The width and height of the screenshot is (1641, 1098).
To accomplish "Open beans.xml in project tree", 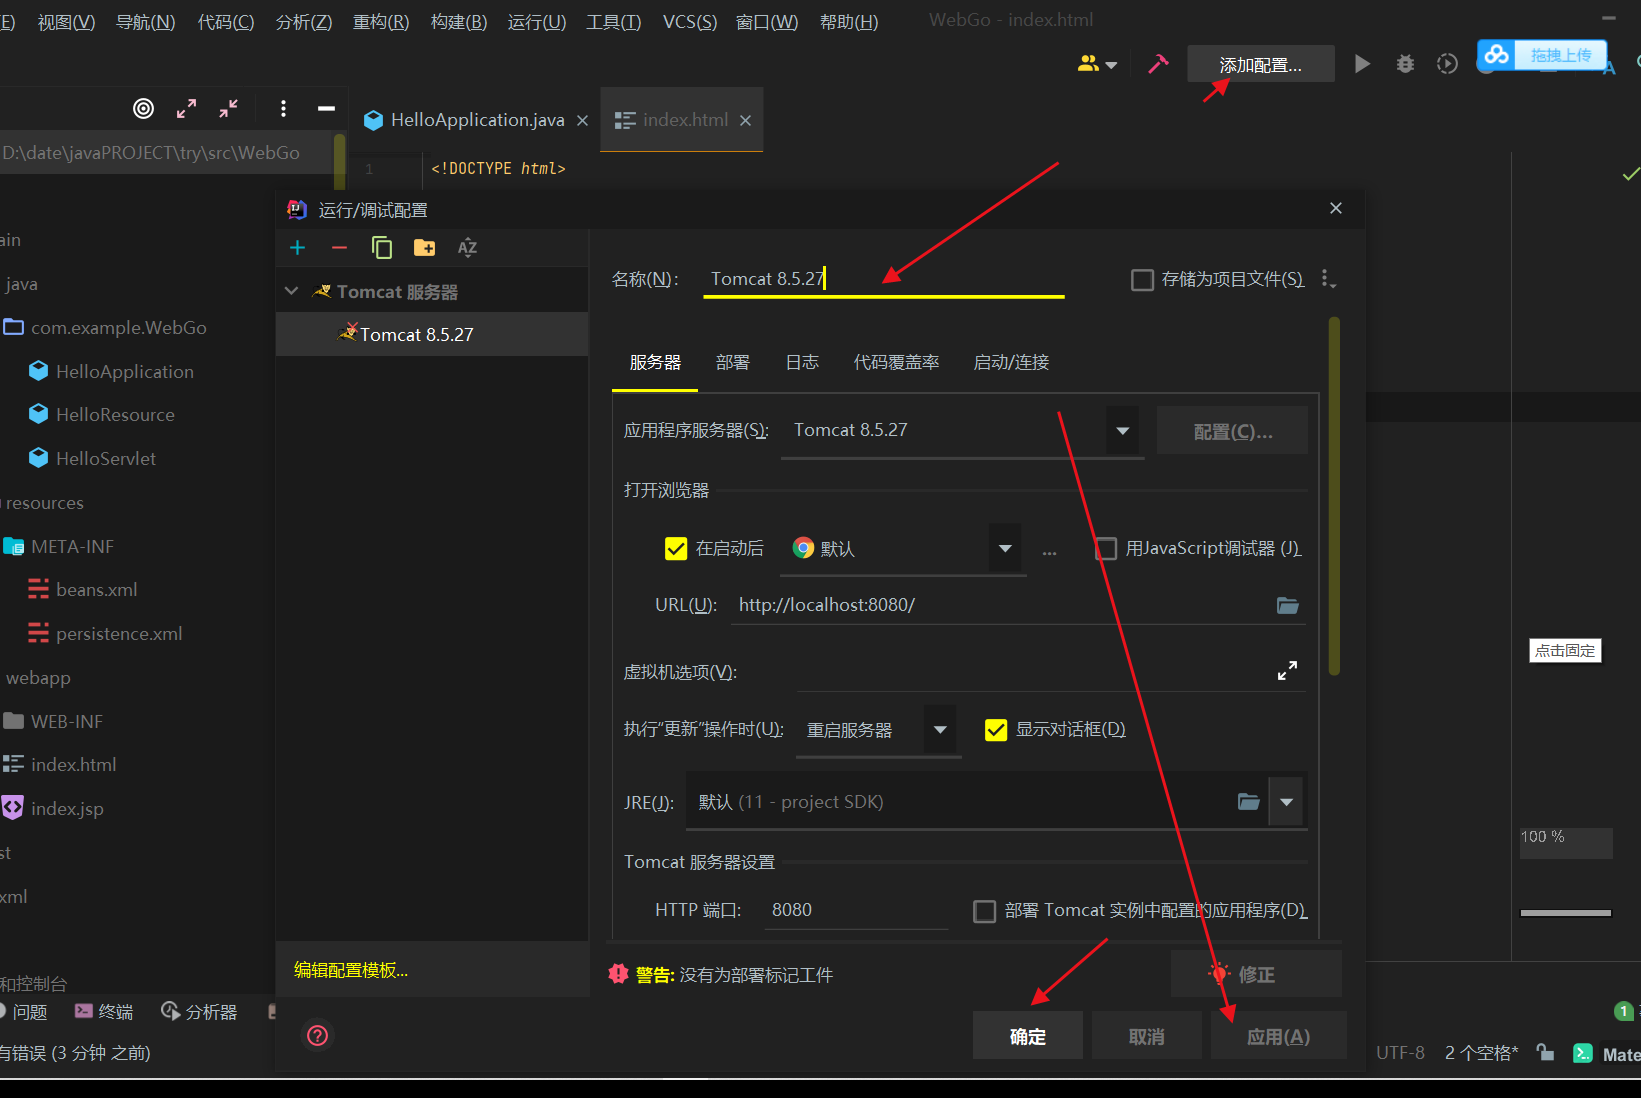I will pyautogui.click(x=96, y=589).
